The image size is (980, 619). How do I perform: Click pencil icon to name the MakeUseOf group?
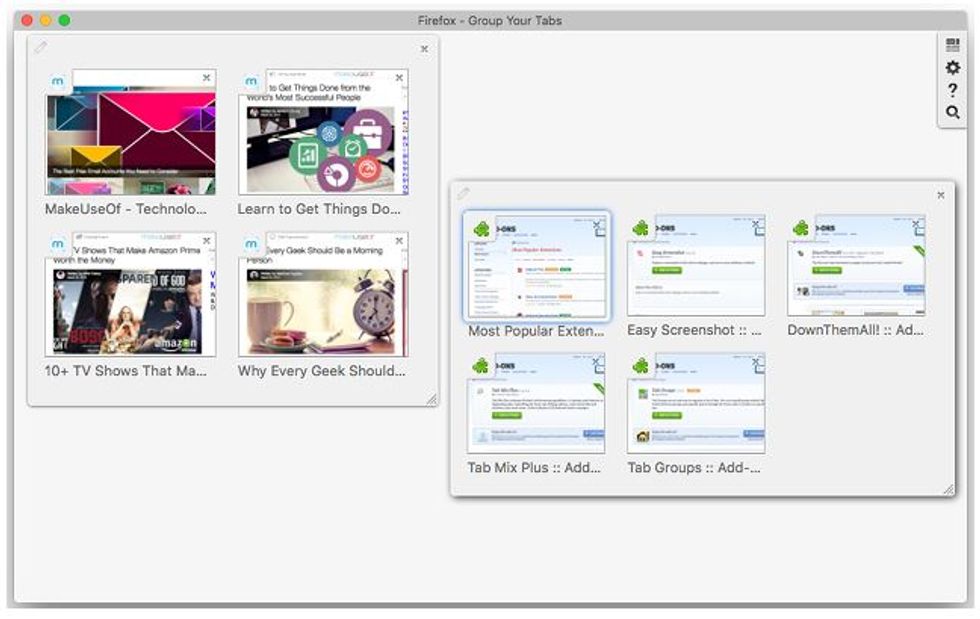pyautogui.click(x=40, y=47)
